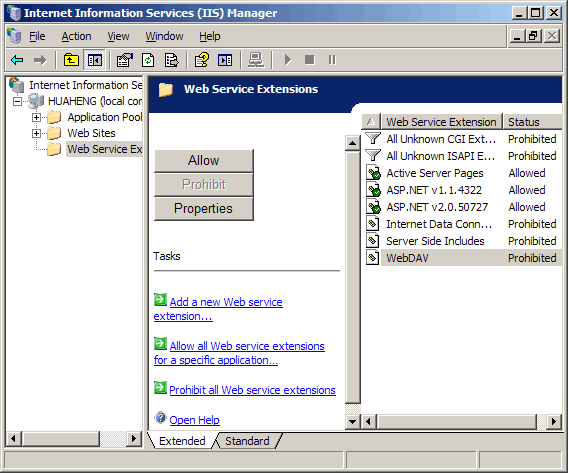Restore the inner MDI child window
Viewport: 568px width, 473px height.
(x=533, y=36)
